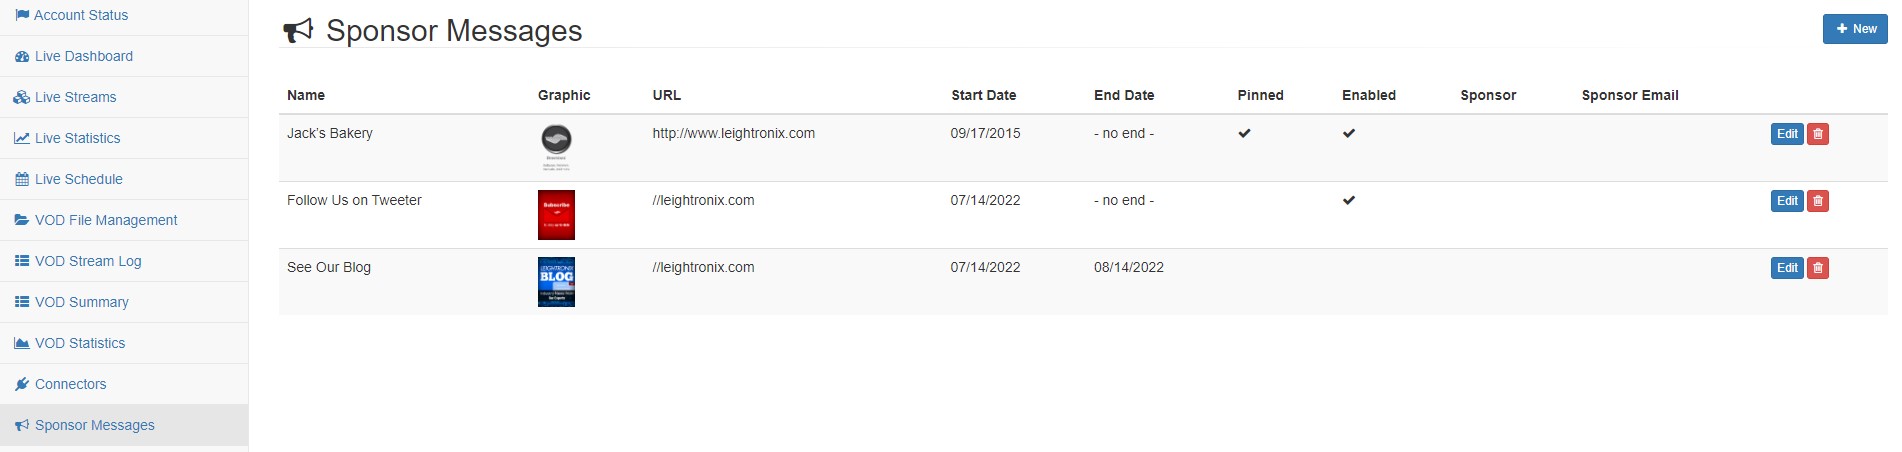The image size is (1902, 452).
Task: Open VOD Stream Log
Action: coord(88,261)
